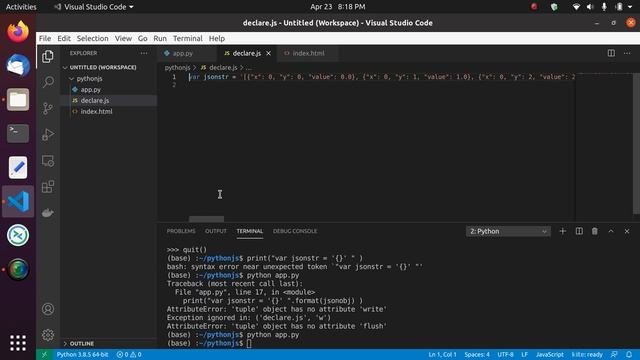Open the Run and Debug view
640x360 pixels.
click(x=48, y=134)
